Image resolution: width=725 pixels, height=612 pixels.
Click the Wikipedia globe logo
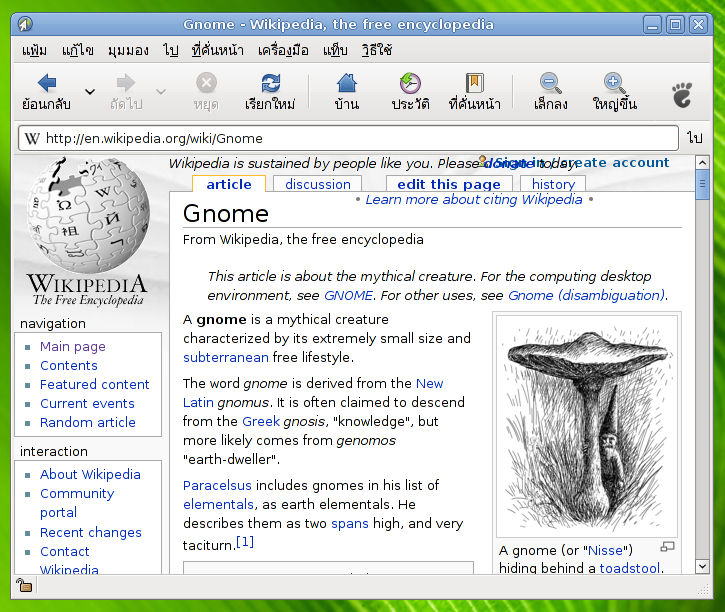pyautogui.click(x=88, y=215)
